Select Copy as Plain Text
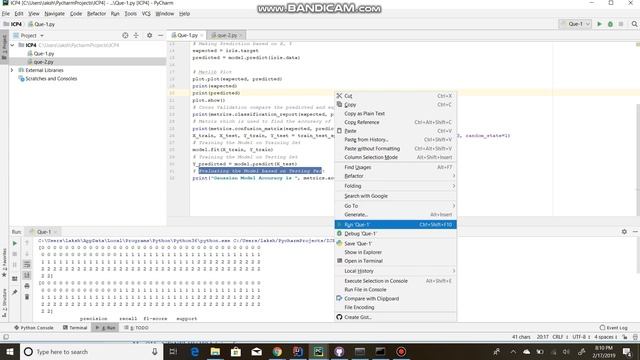 [396, 113]
